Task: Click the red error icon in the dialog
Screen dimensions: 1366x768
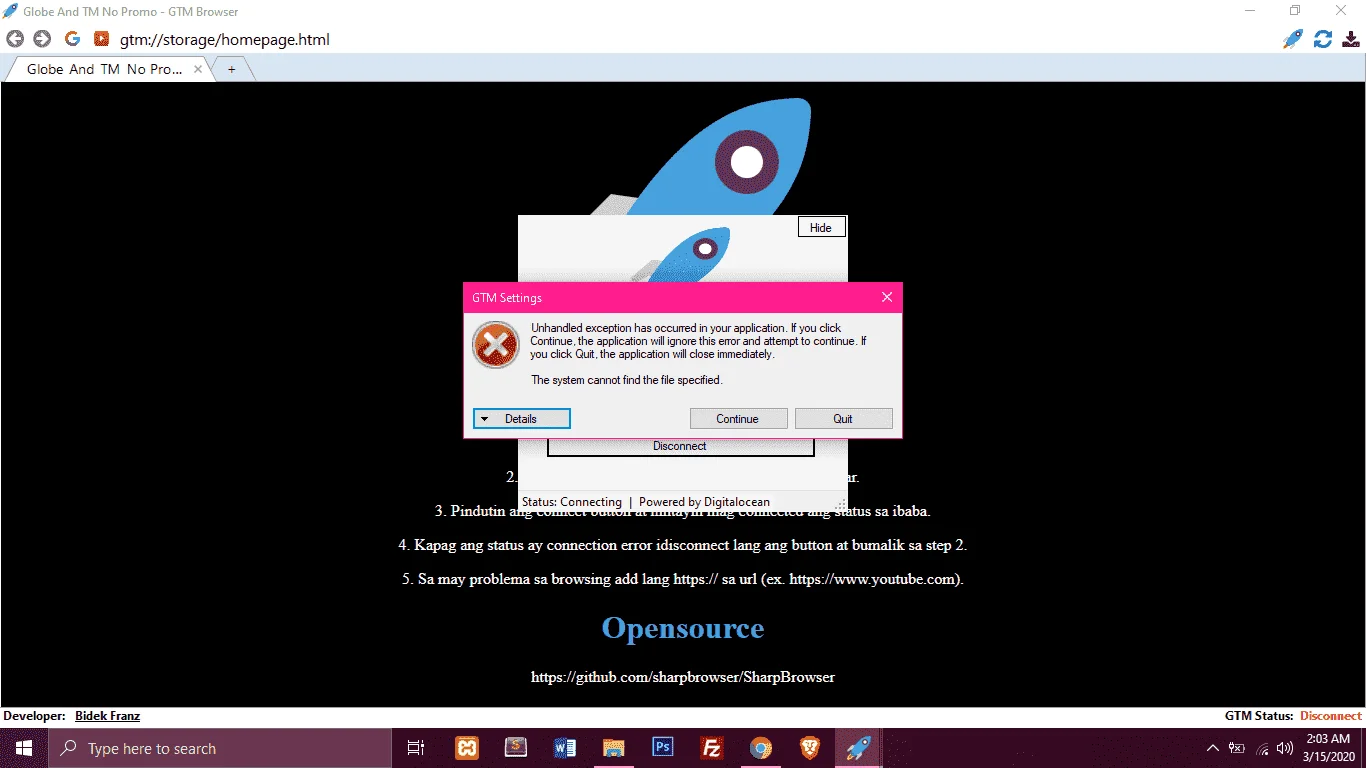Action: coord(495,345)
